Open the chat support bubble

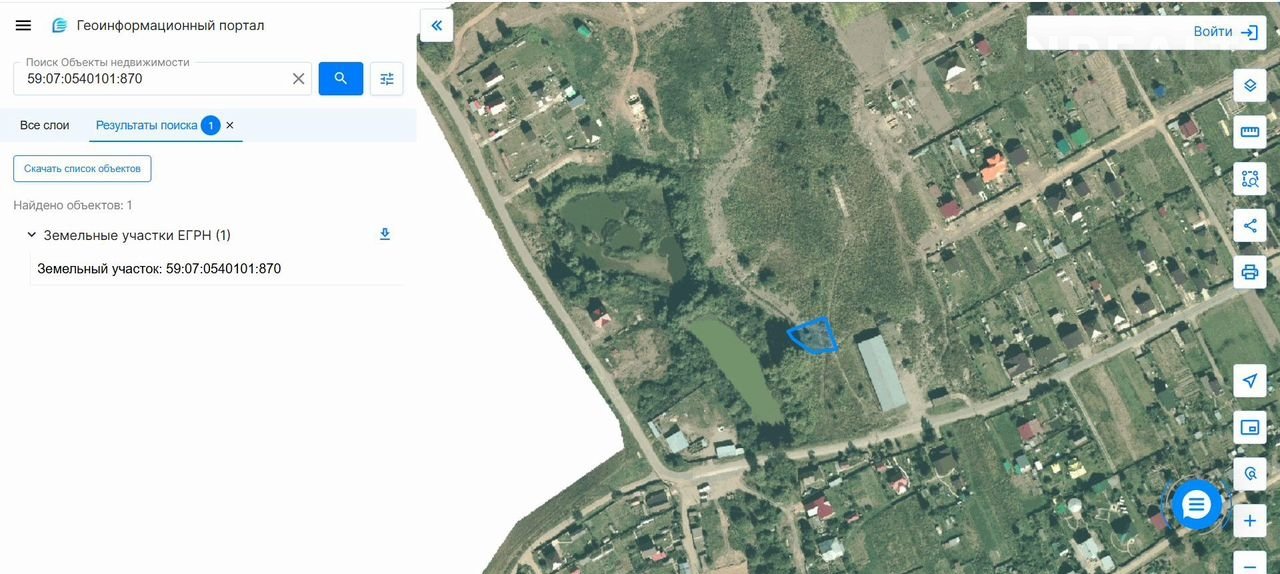coord(1196,505)
